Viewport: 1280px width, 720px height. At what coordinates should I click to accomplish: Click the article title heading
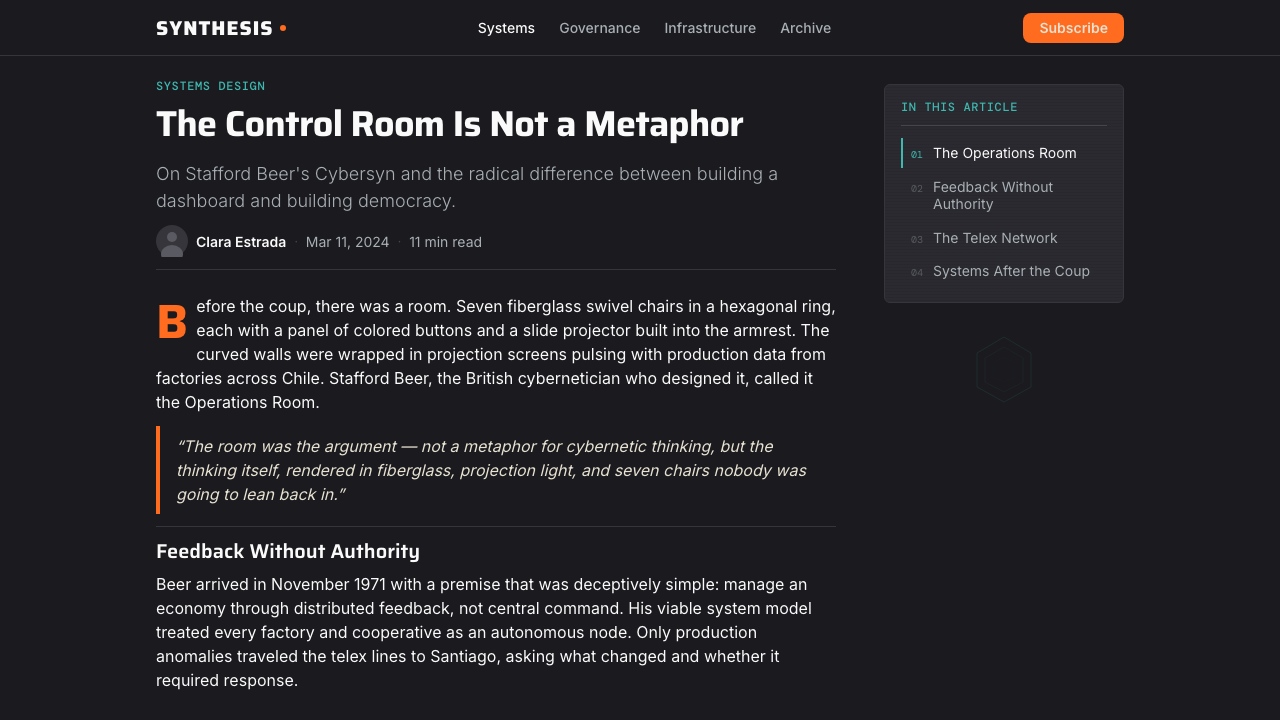tap(449, 124)
